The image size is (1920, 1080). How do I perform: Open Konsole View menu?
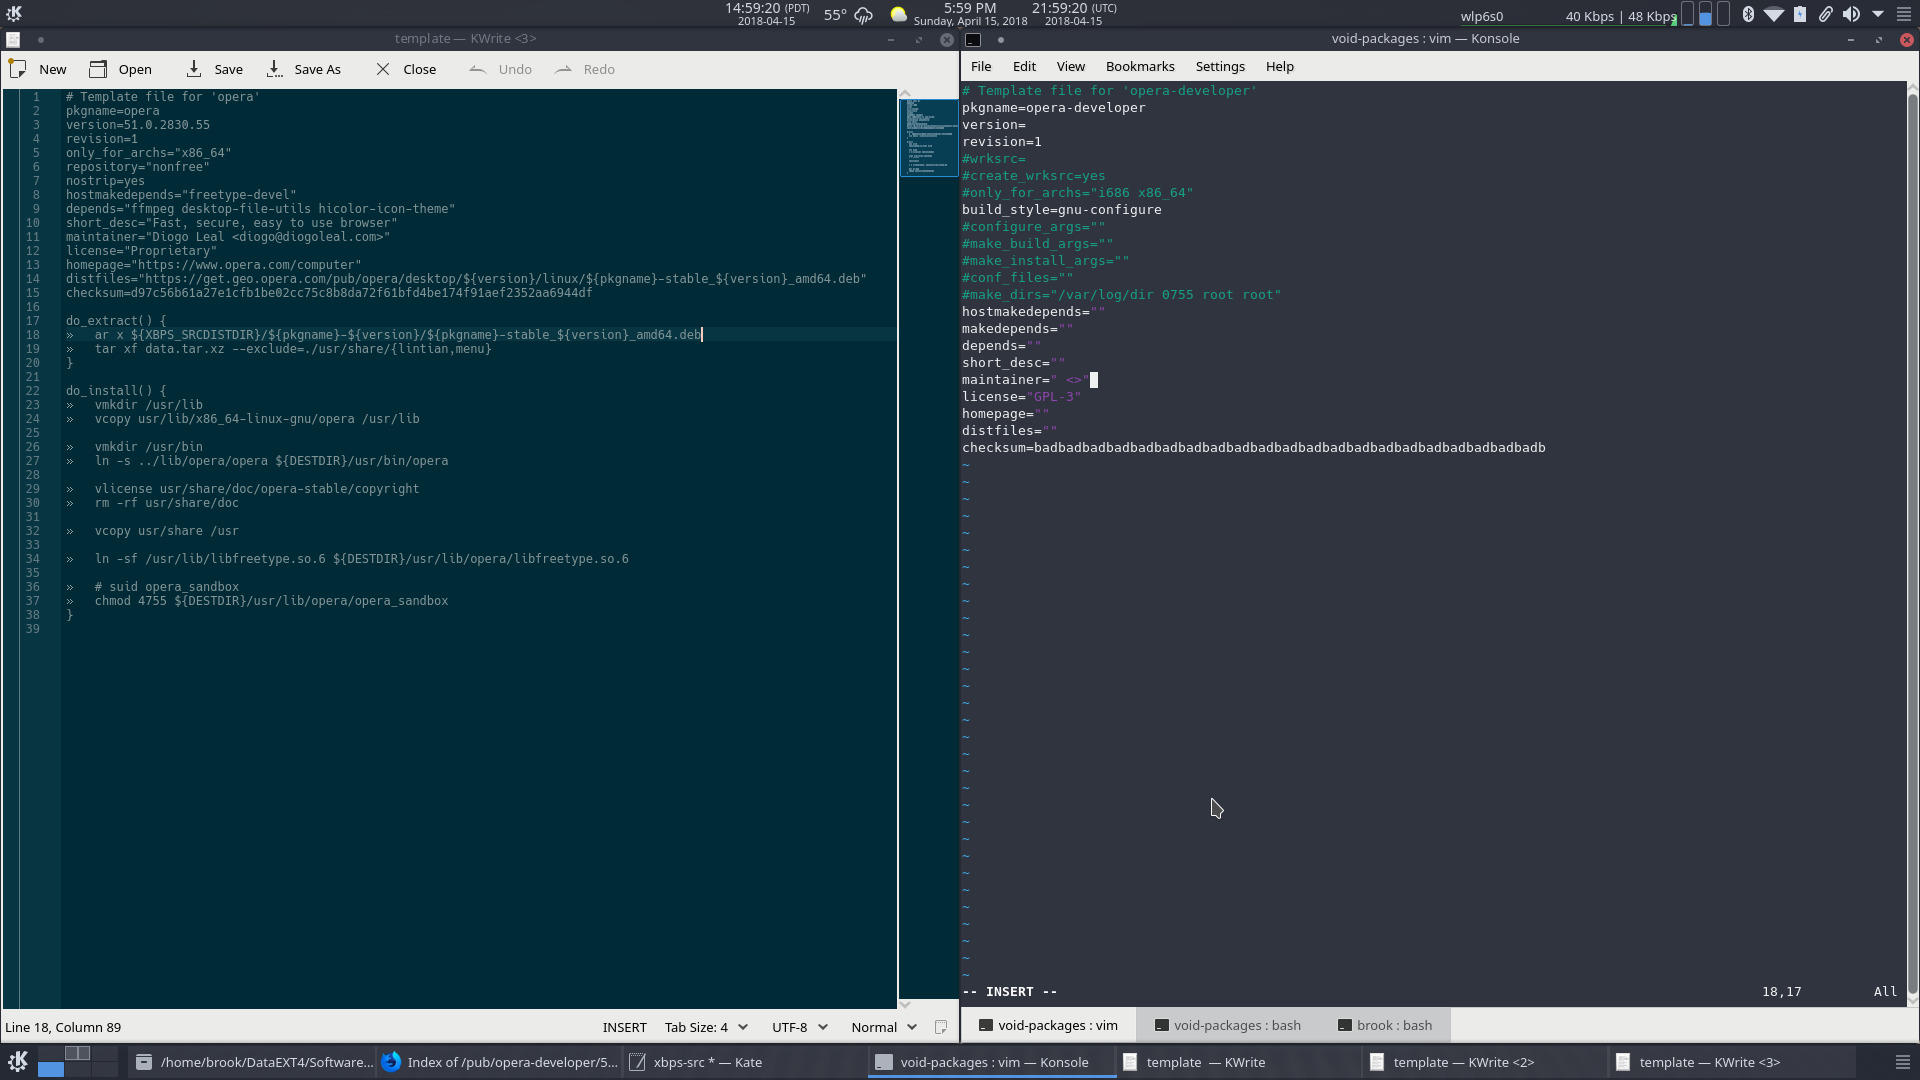click(1070, 66)
